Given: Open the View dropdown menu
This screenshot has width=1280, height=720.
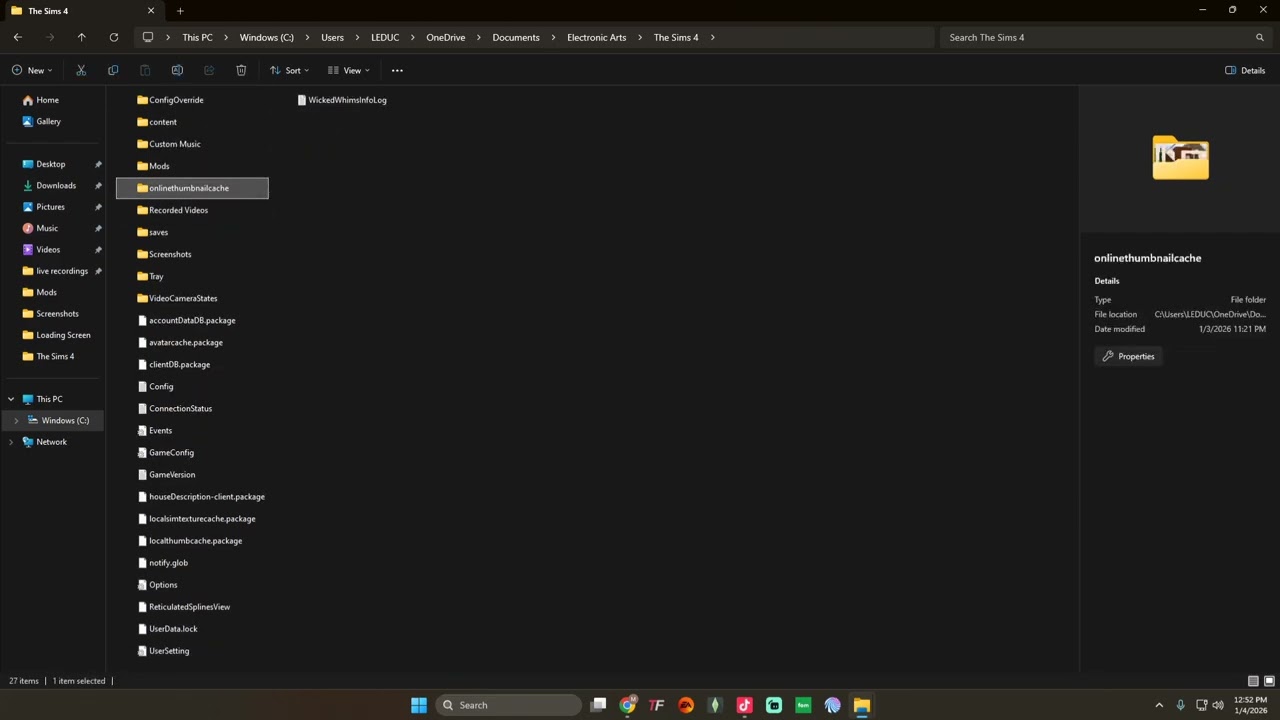Looking at the screenshot, I should pos(349,70).
